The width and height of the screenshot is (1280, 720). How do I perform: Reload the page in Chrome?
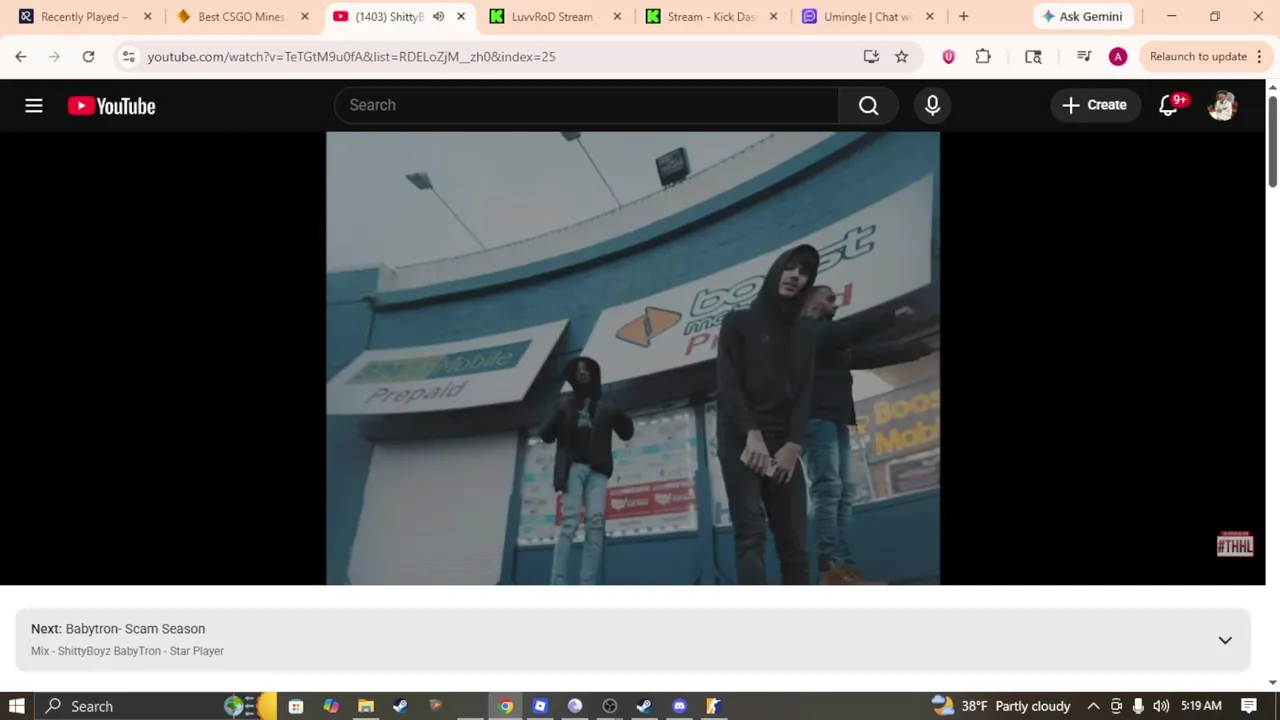88,57
